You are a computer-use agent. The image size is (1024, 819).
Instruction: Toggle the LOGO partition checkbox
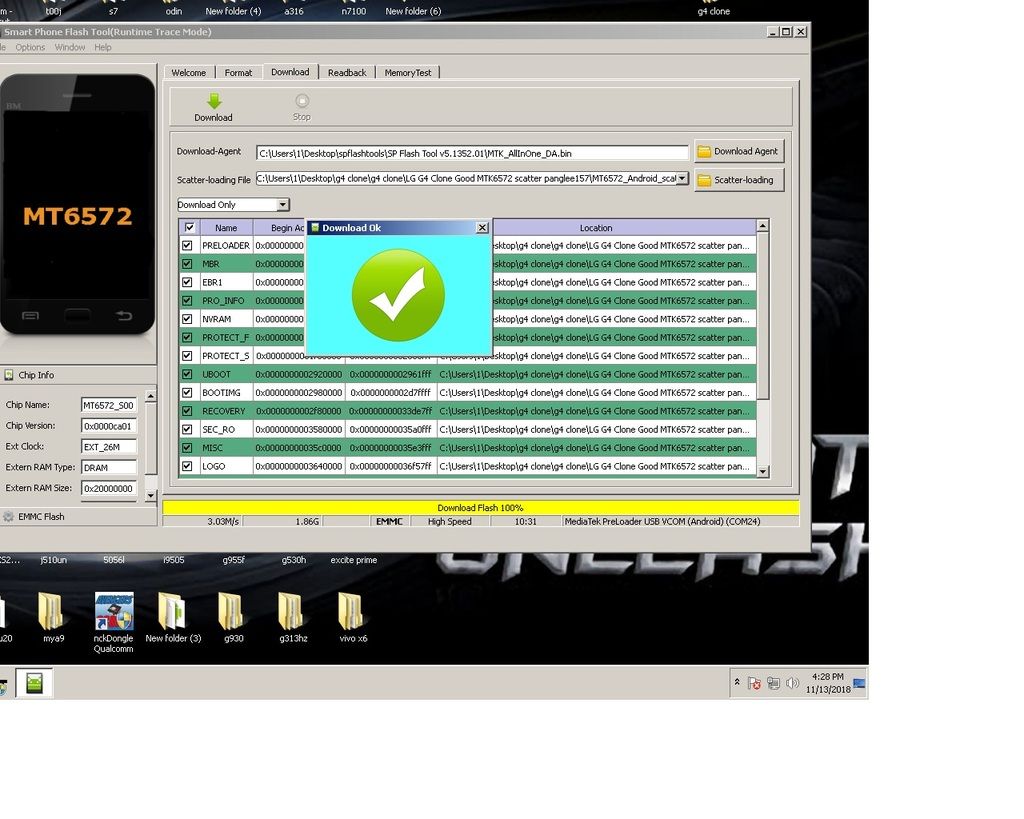coord(187,466)
